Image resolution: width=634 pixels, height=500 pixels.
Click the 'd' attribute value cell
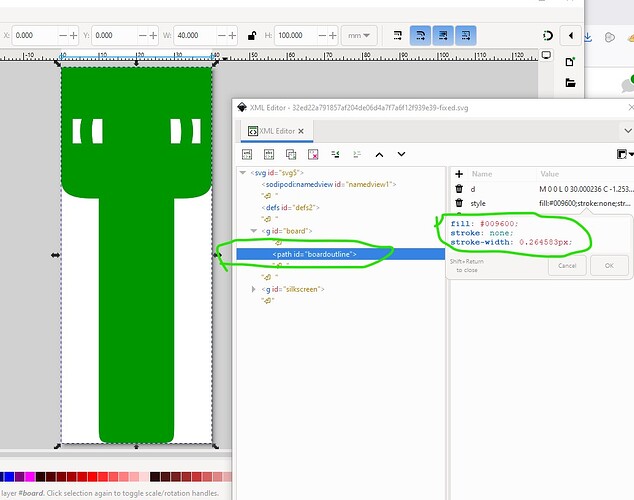[585, 189]
